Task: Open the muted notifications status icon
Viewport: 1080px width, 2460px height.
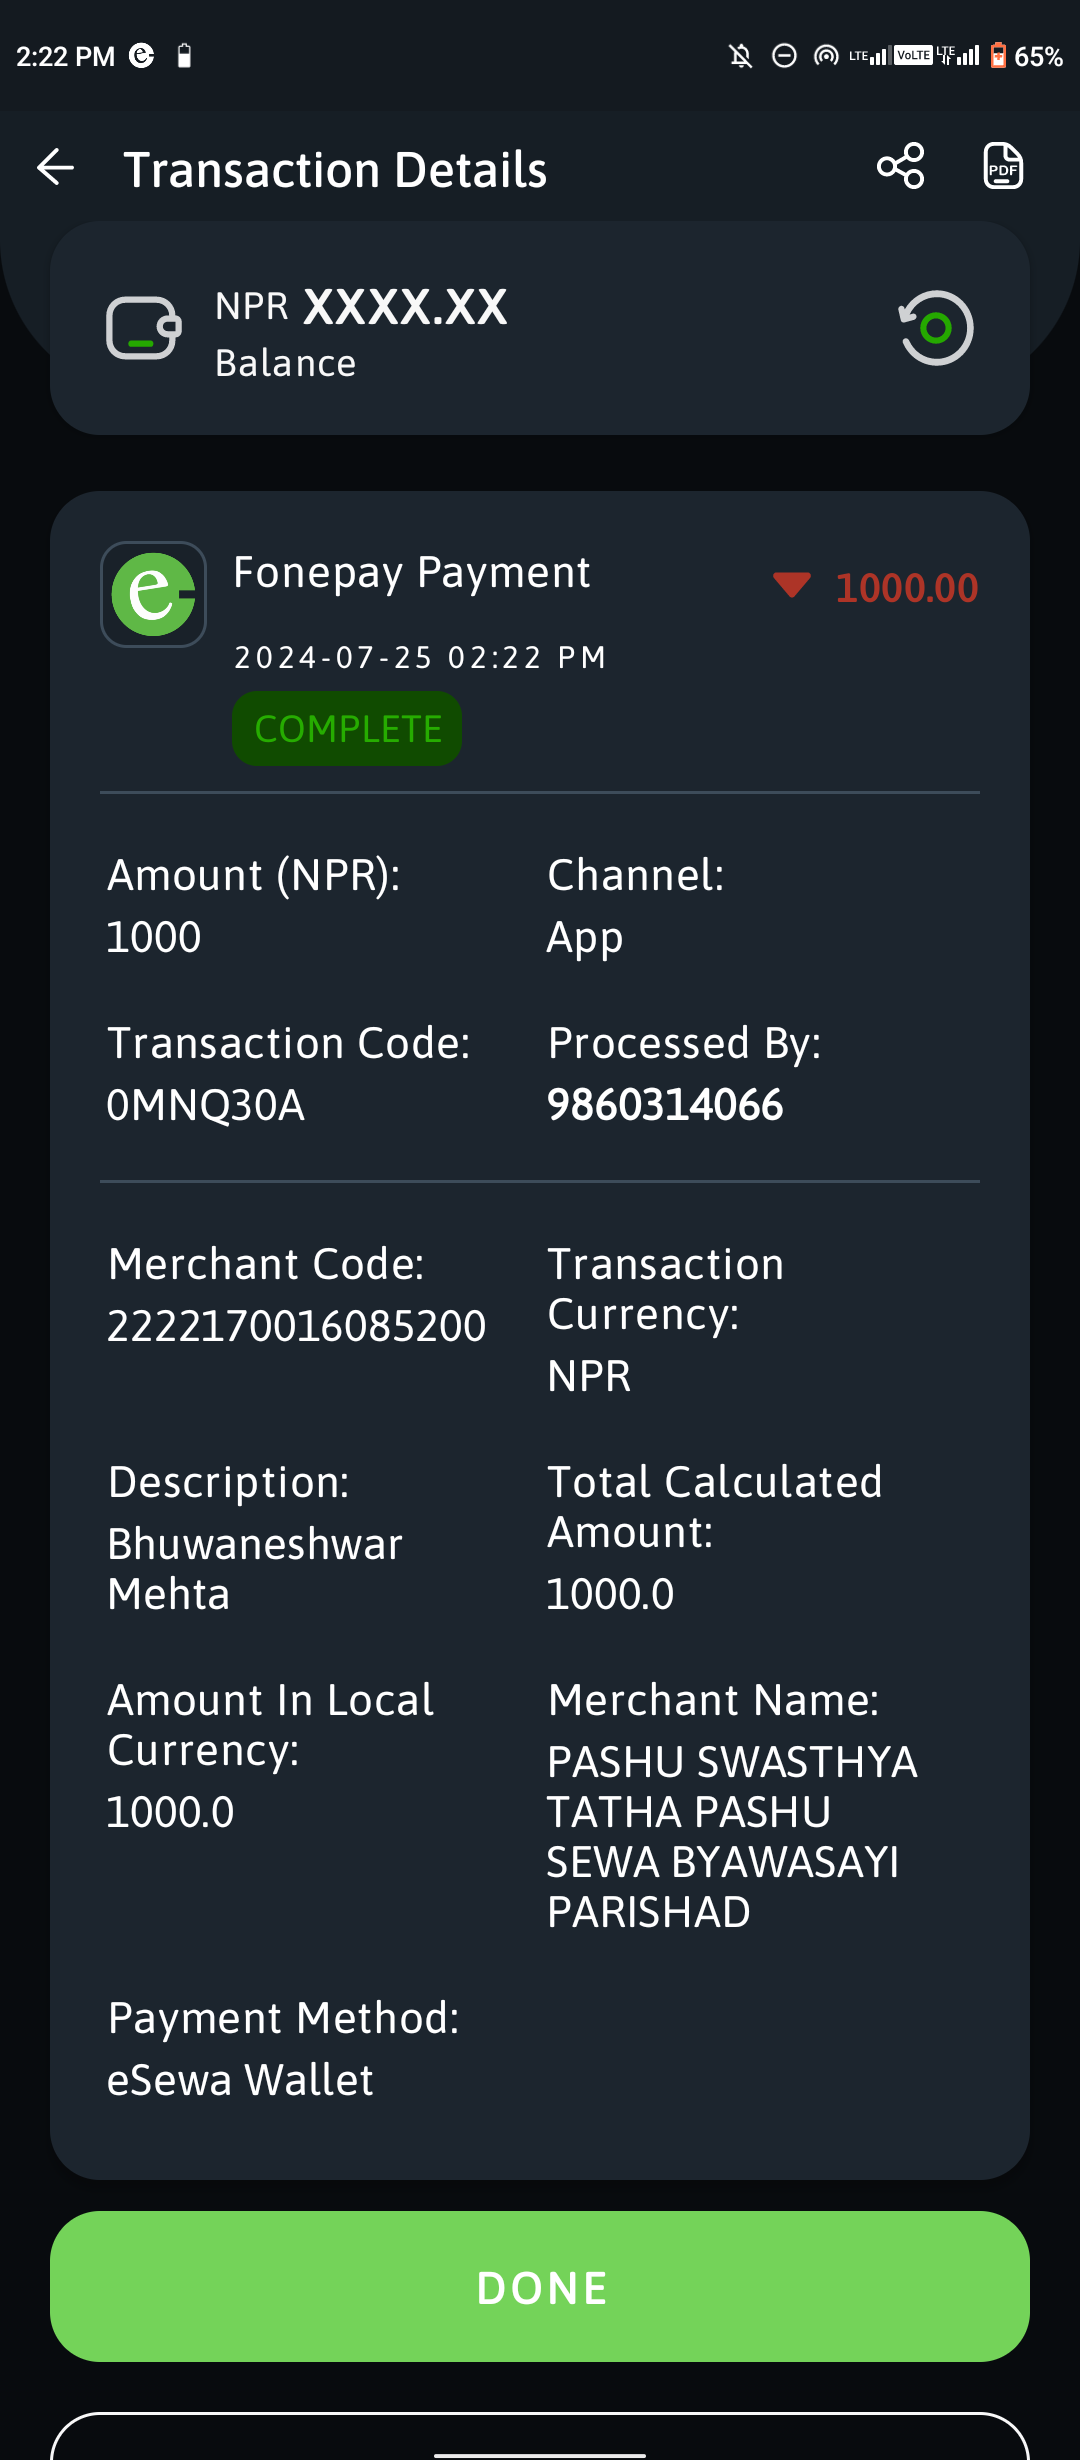Action: point(740,56)
